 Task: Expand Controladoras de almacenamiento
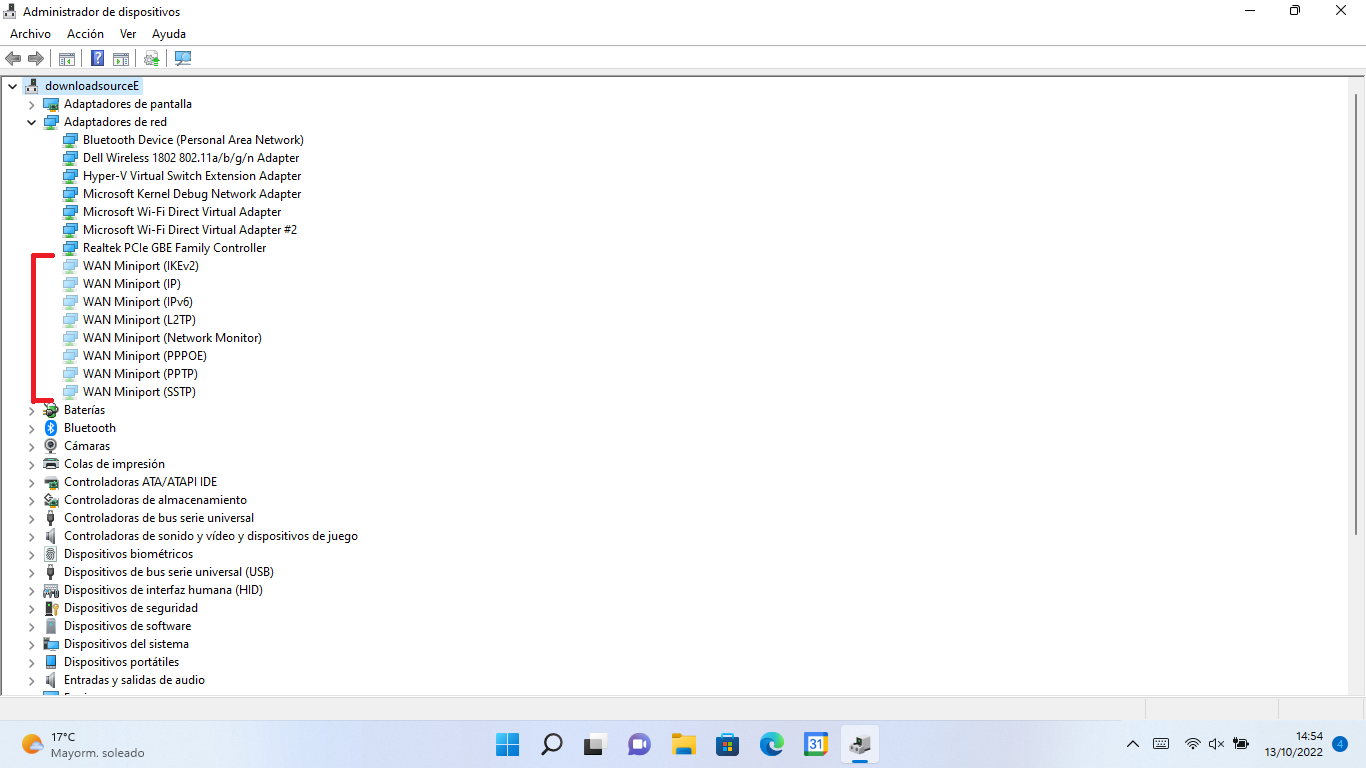(x=31, y=500)
